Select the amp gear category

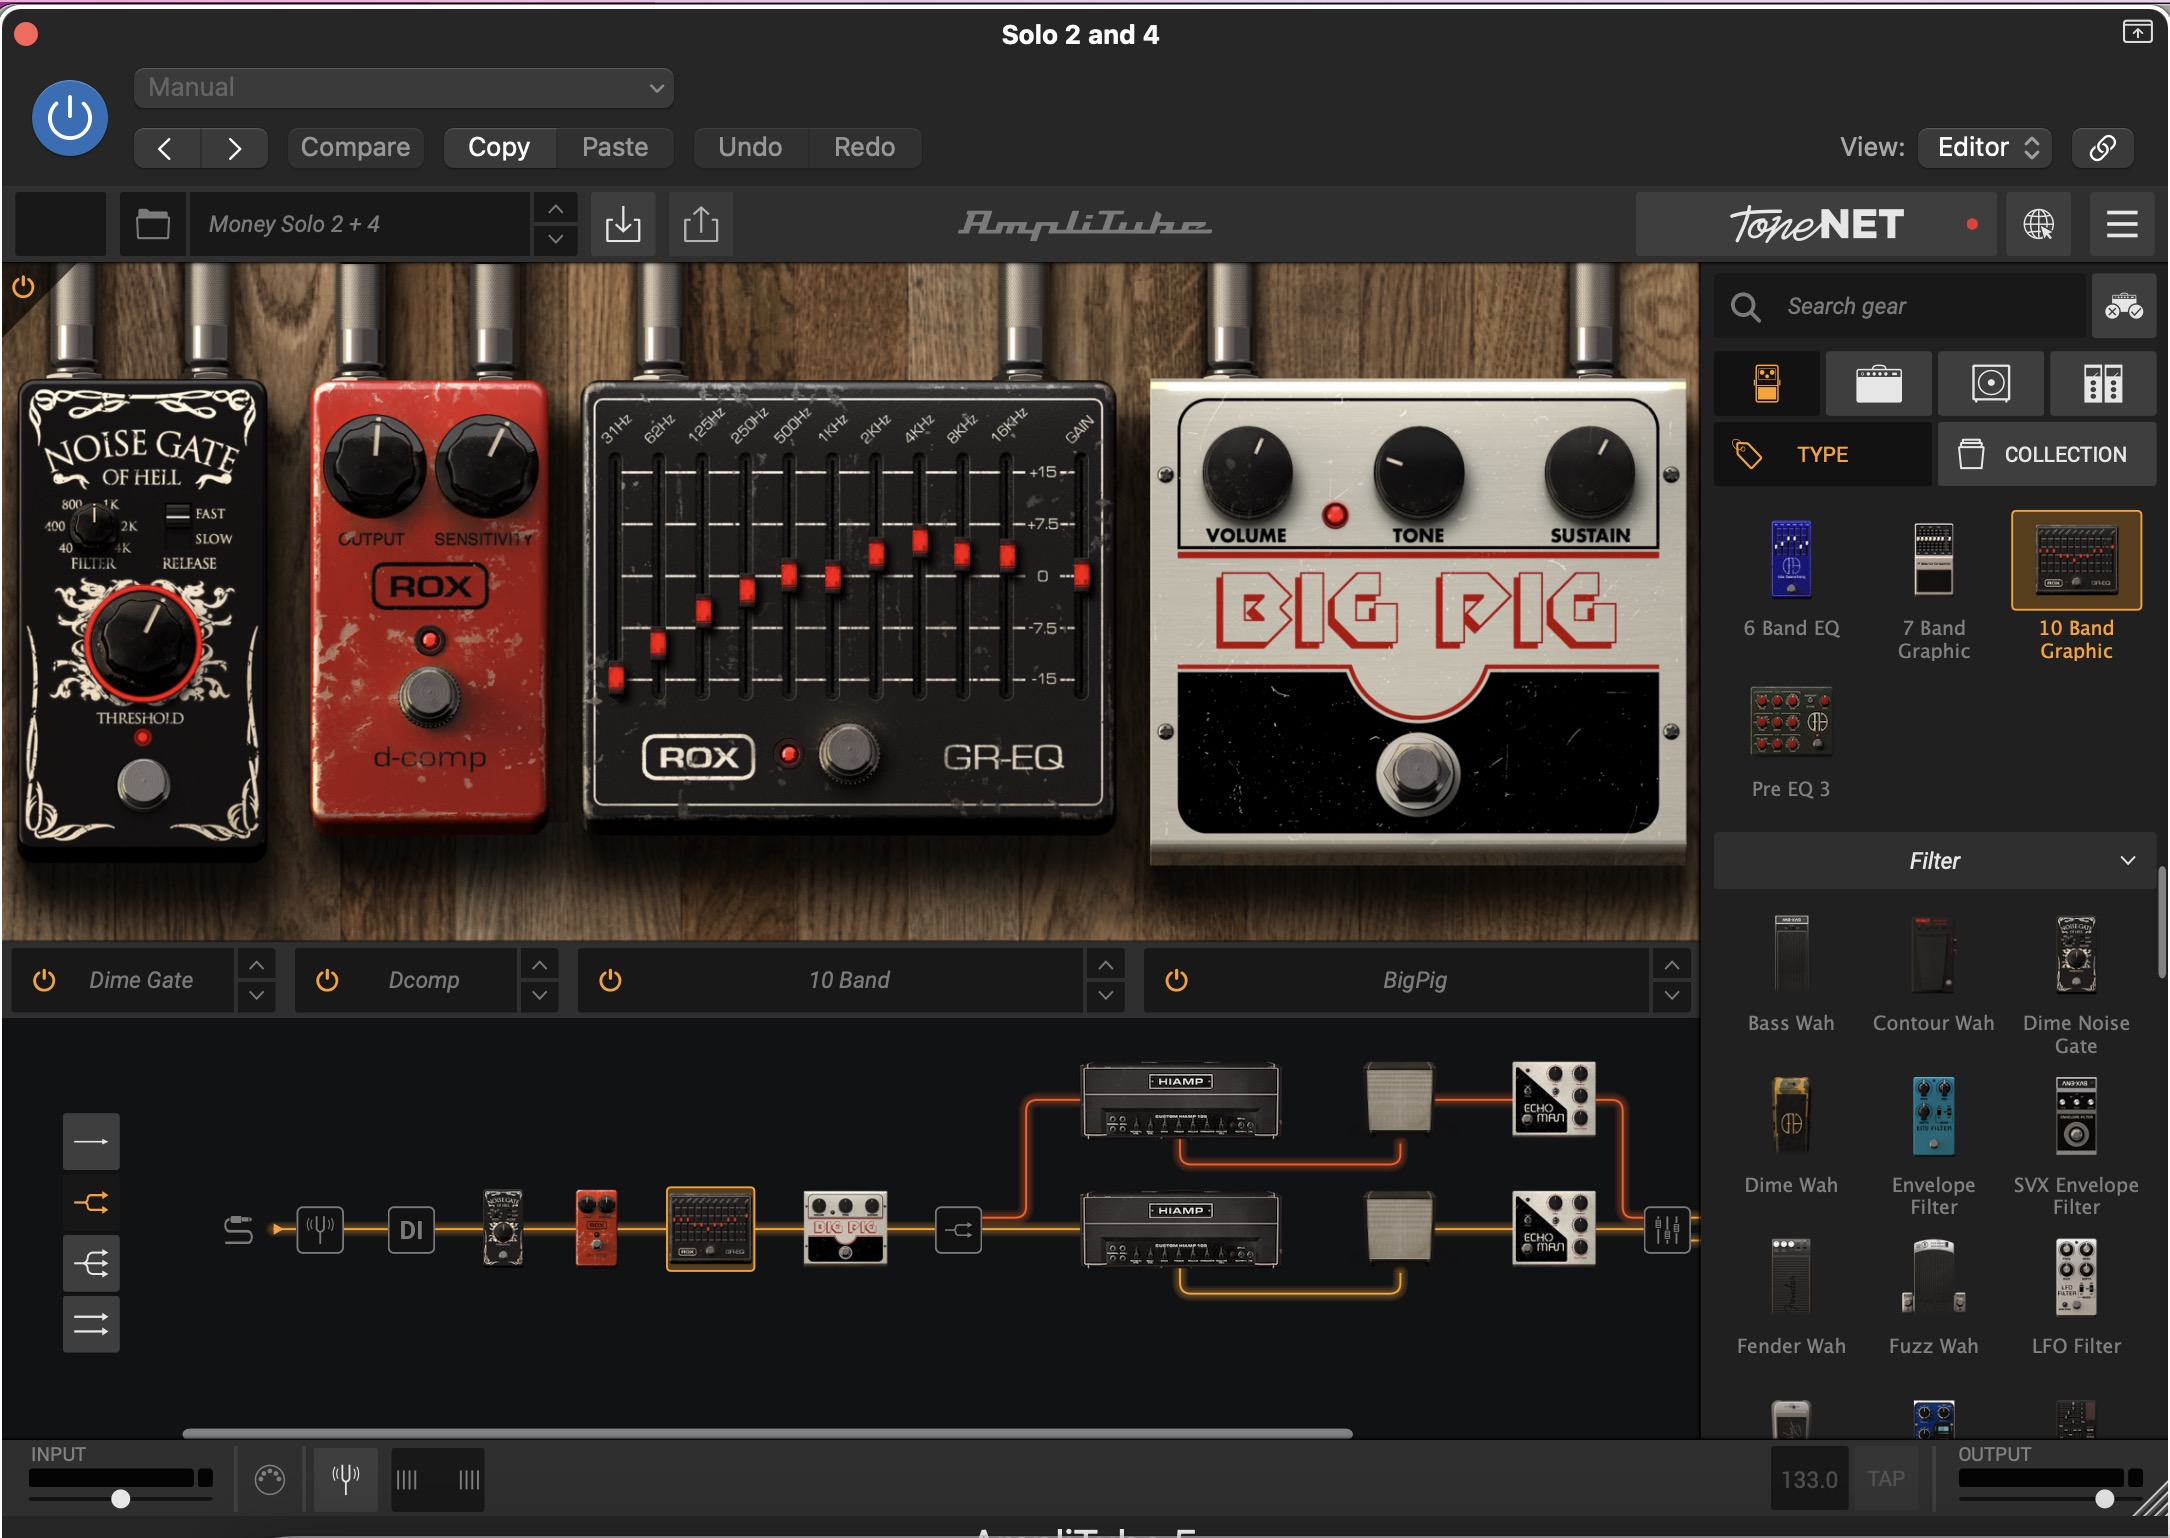[x=1879, y=383]
